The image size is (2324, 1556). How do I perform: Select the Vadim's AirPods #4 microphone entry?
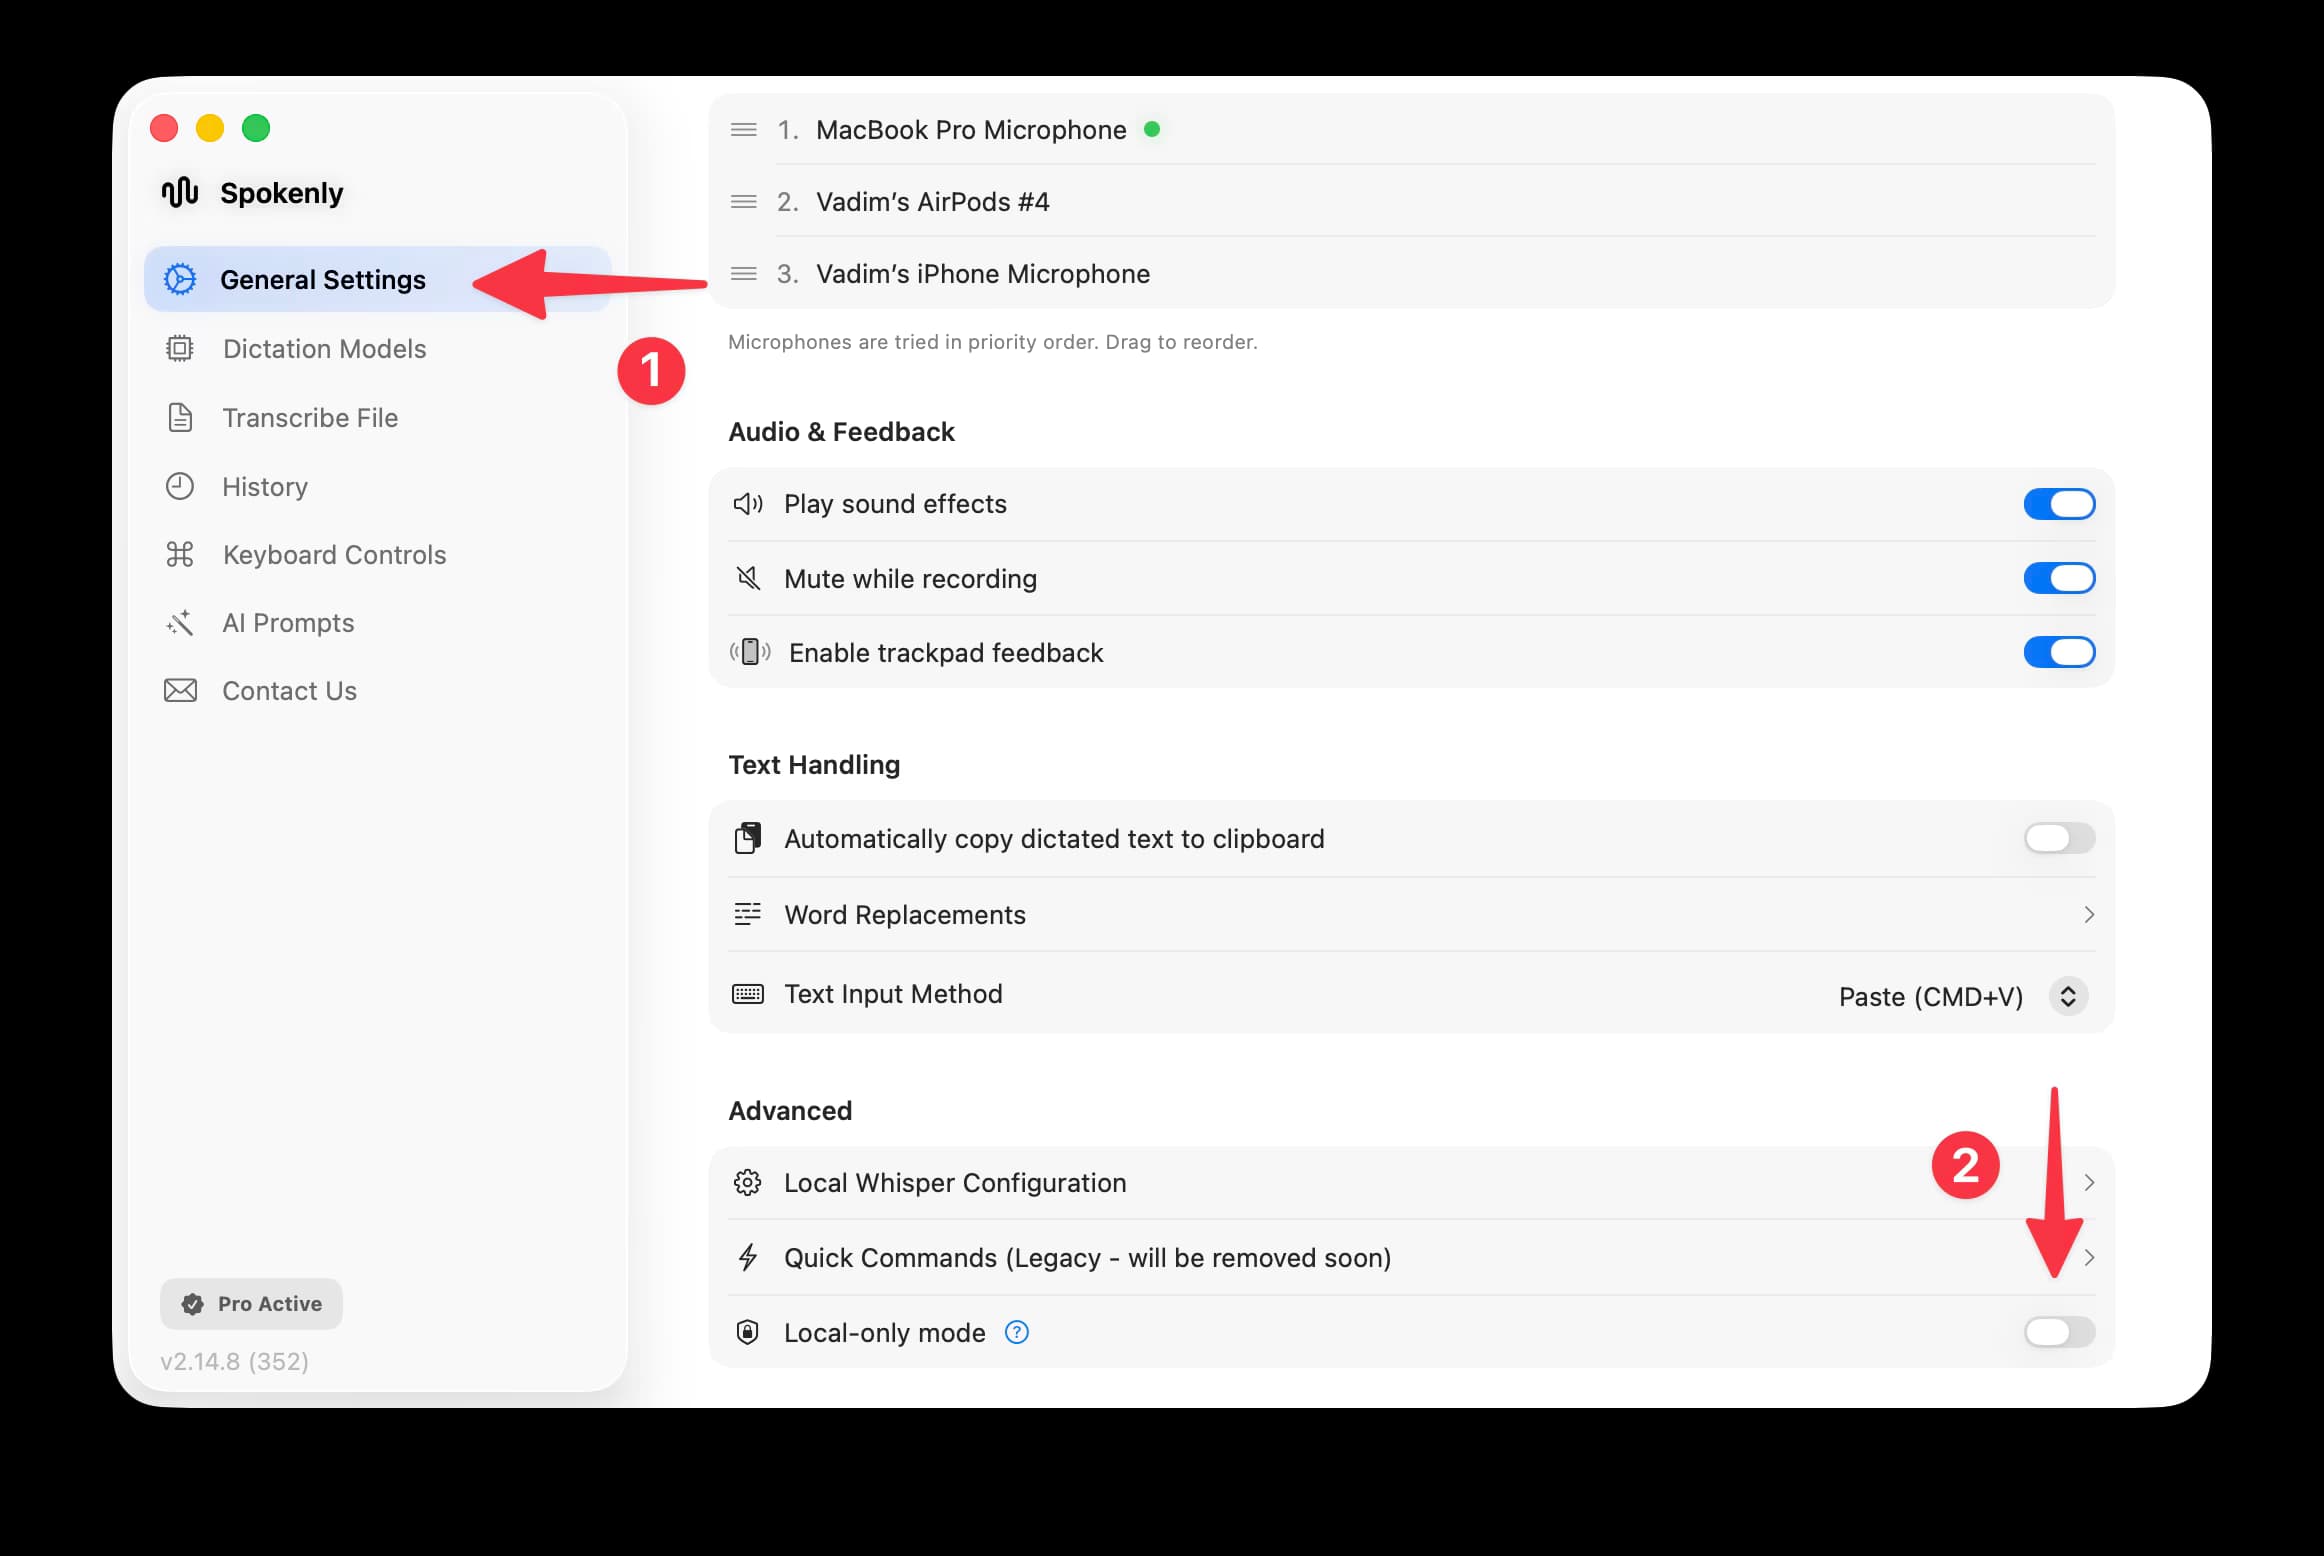[931, 201]
